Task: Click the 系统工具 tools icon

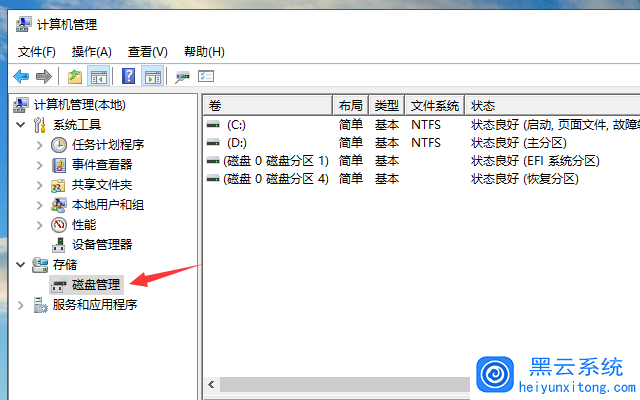Action: (40, 125)
